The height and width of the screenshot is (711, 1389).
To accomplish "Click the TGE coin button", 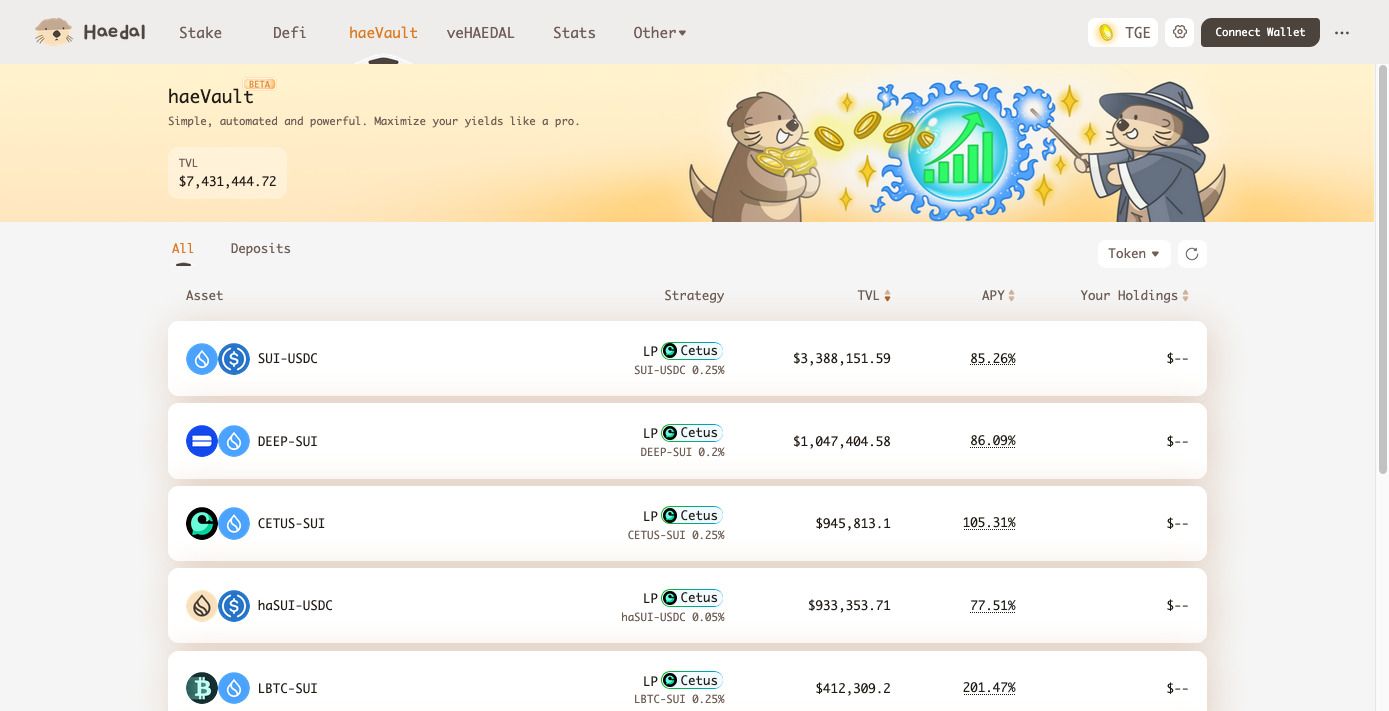I will (x=1123, y=32).
